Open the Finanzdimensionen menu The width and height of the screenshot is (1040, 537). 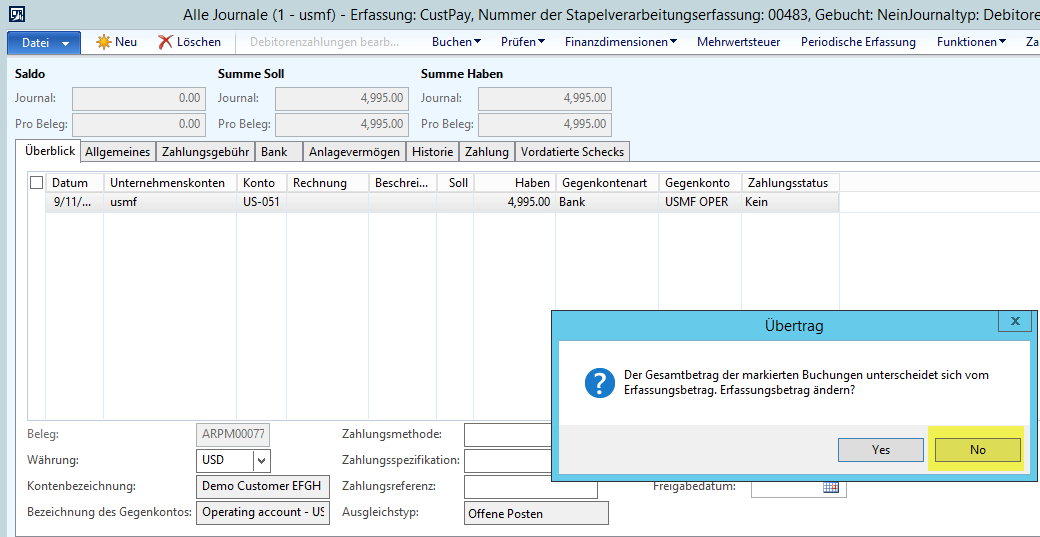tap(620, 42)
